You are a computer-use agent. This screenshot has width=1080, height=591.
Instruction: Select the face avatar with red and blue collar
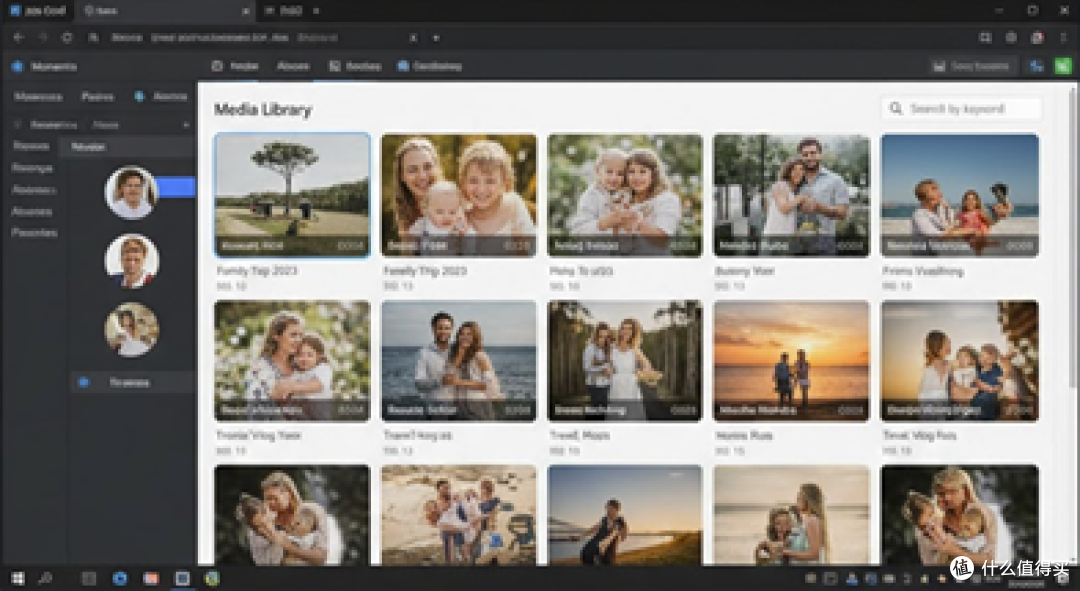[x=132, y=261]
